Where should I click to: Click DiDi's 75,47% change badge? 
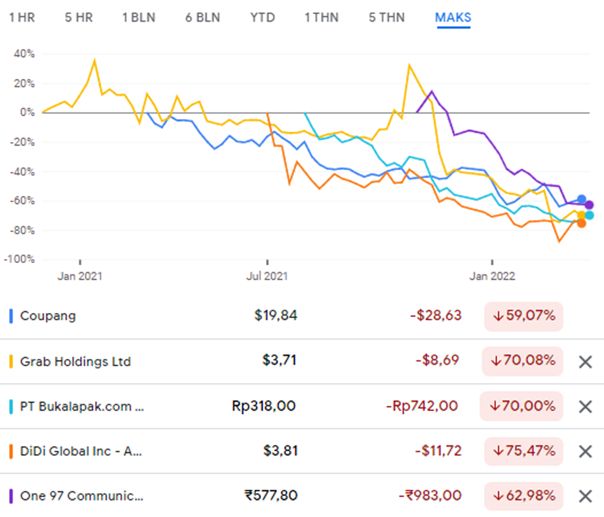[524, 451]
